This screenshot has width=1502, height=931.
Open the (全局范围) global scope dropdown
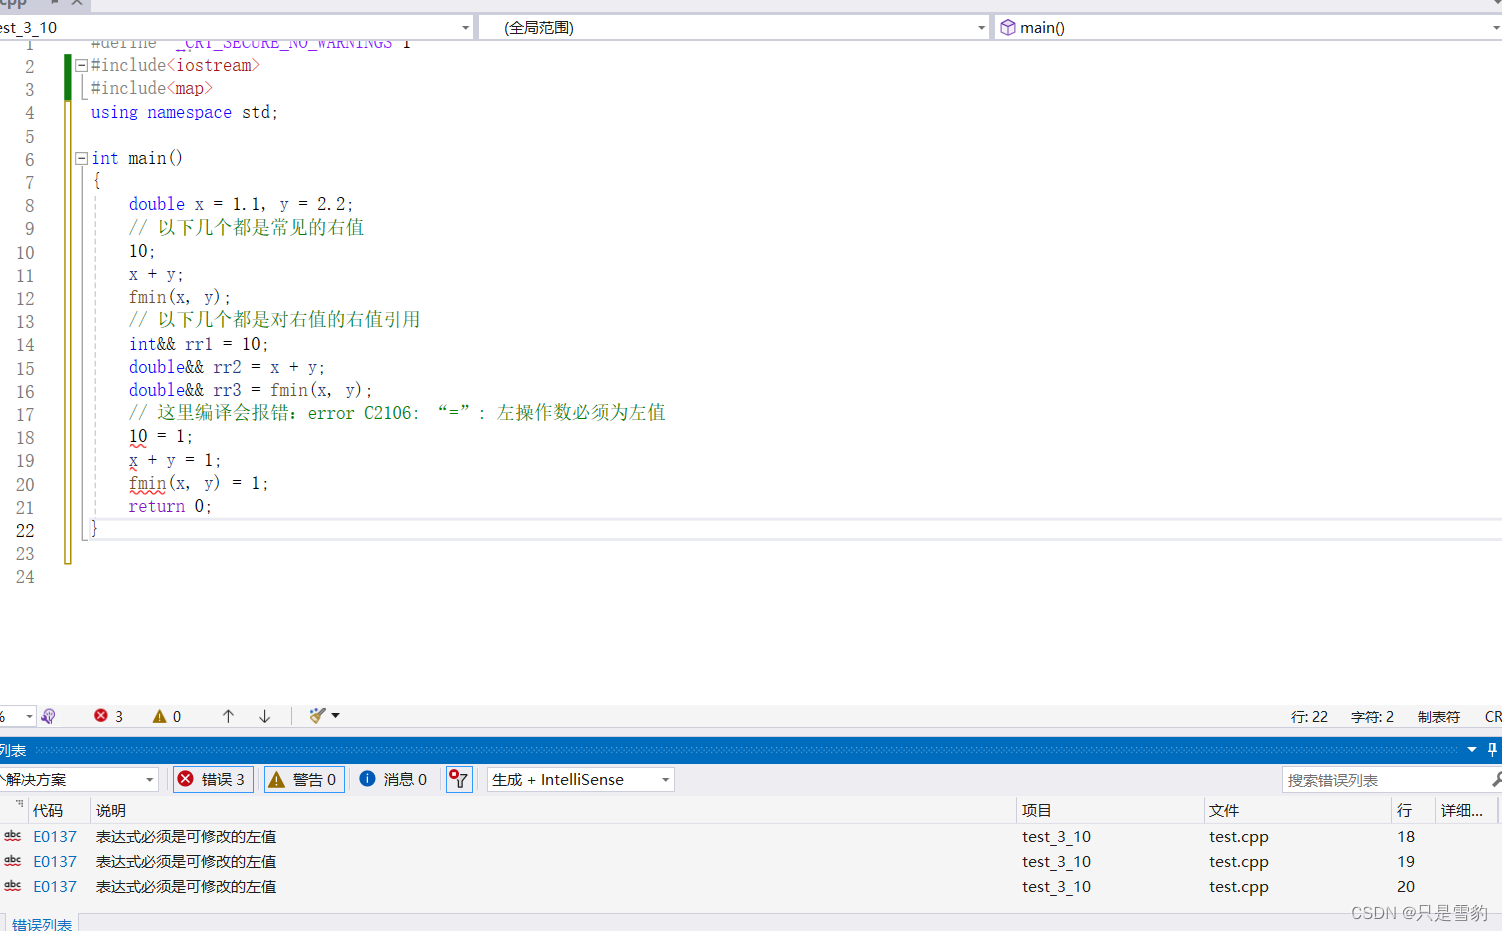click(734, 27)
